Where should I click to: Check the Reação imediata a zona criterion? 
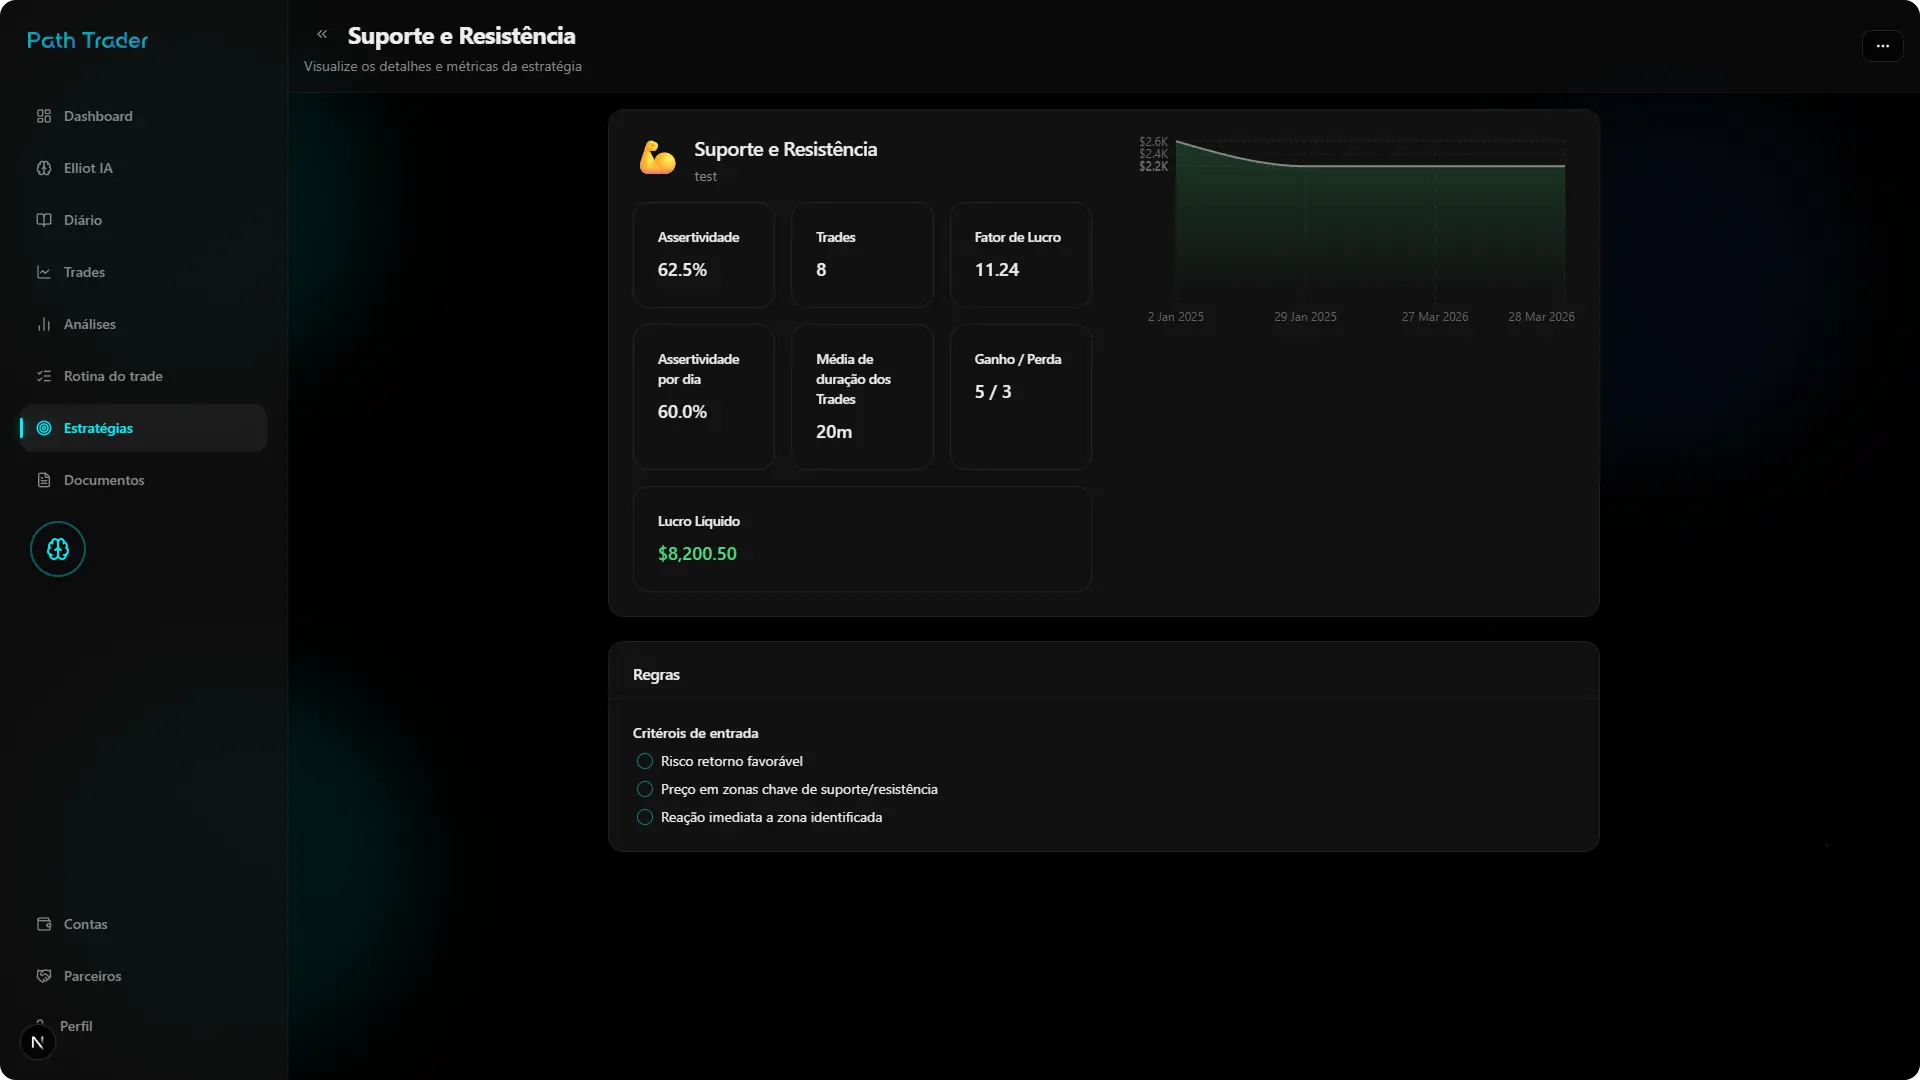645,817
